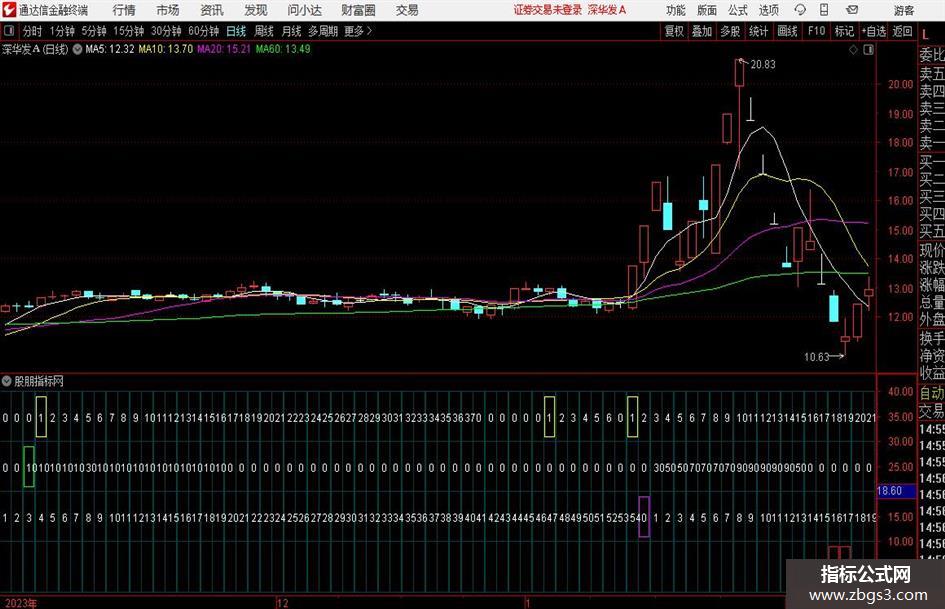The width and height of the screenshot is (945, 609).
Task: Switch to the 月线 monthly tab
Action: pyautogui.click(x=292, y=31)
